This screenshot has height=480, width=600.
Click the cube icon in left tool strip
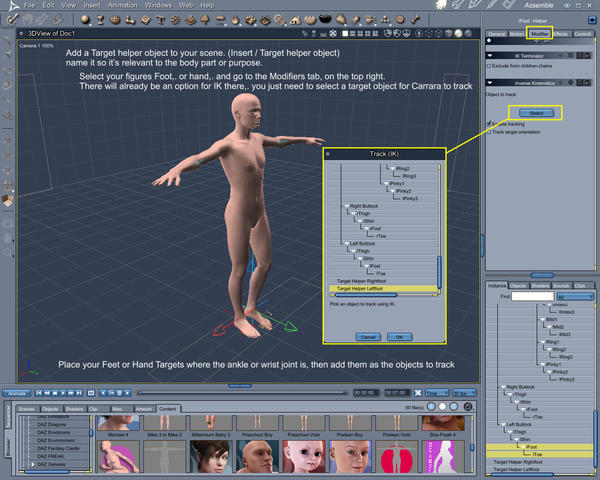pos(7,201)
